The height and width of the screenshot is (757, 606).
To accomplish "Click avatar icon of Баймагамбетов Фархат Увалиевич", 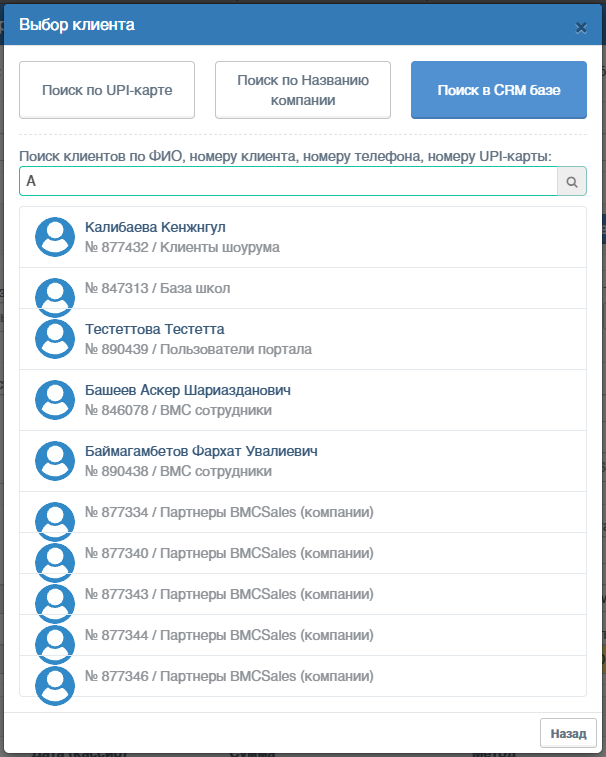I will tap(55, 461).
